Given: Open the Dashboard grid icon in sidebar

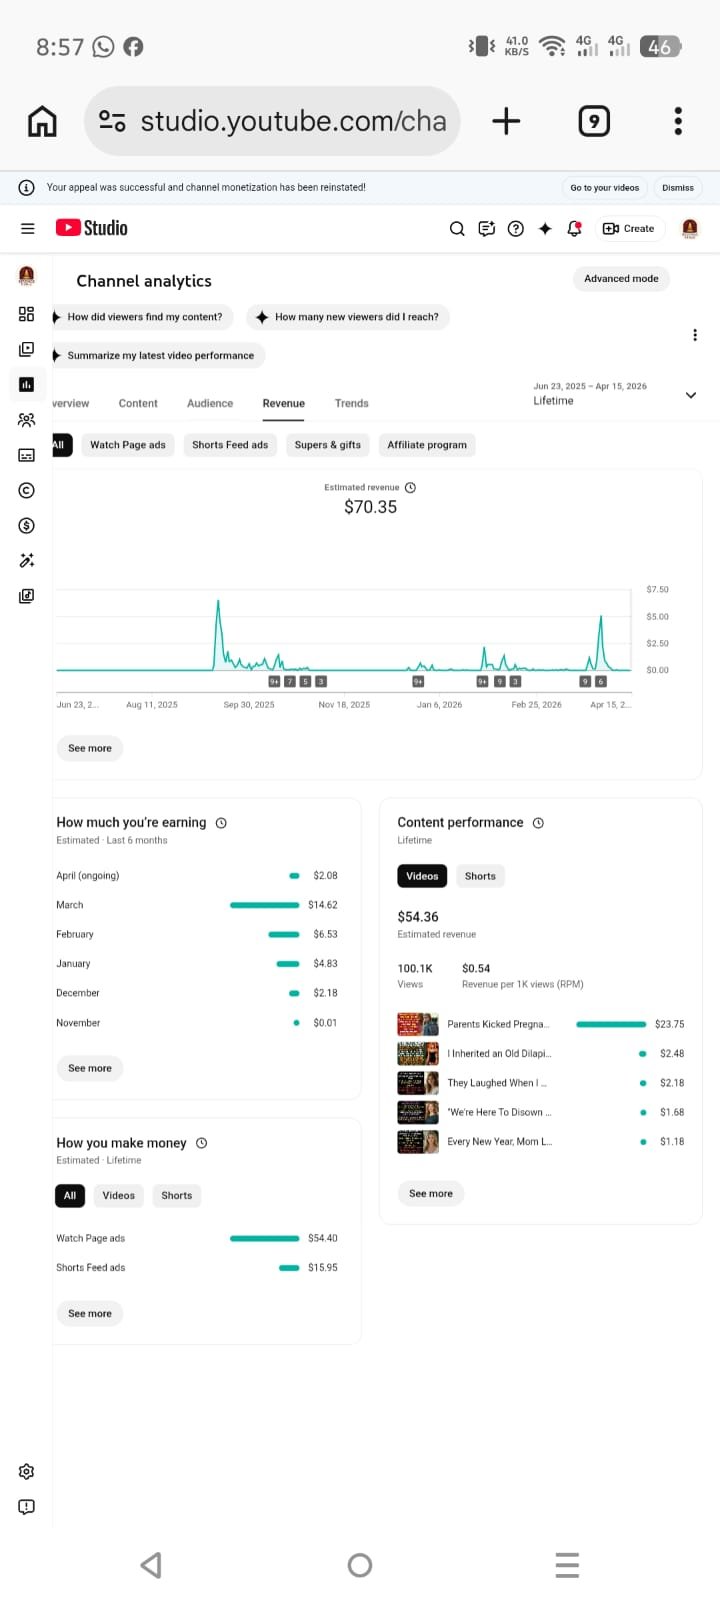Looking at the screenshot, I should coord(27,314).
